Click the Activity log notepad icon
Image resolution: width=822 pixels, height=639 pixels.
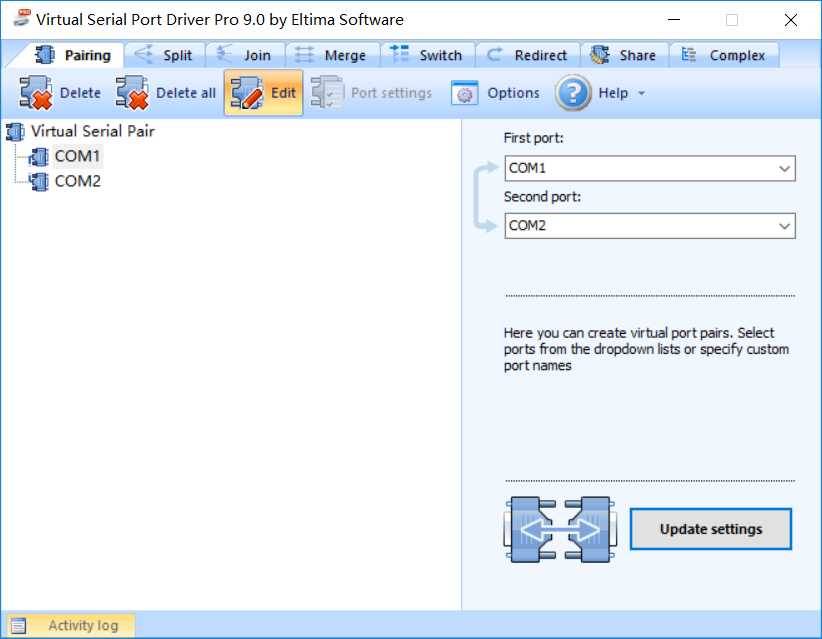click(x=18, y=625)
